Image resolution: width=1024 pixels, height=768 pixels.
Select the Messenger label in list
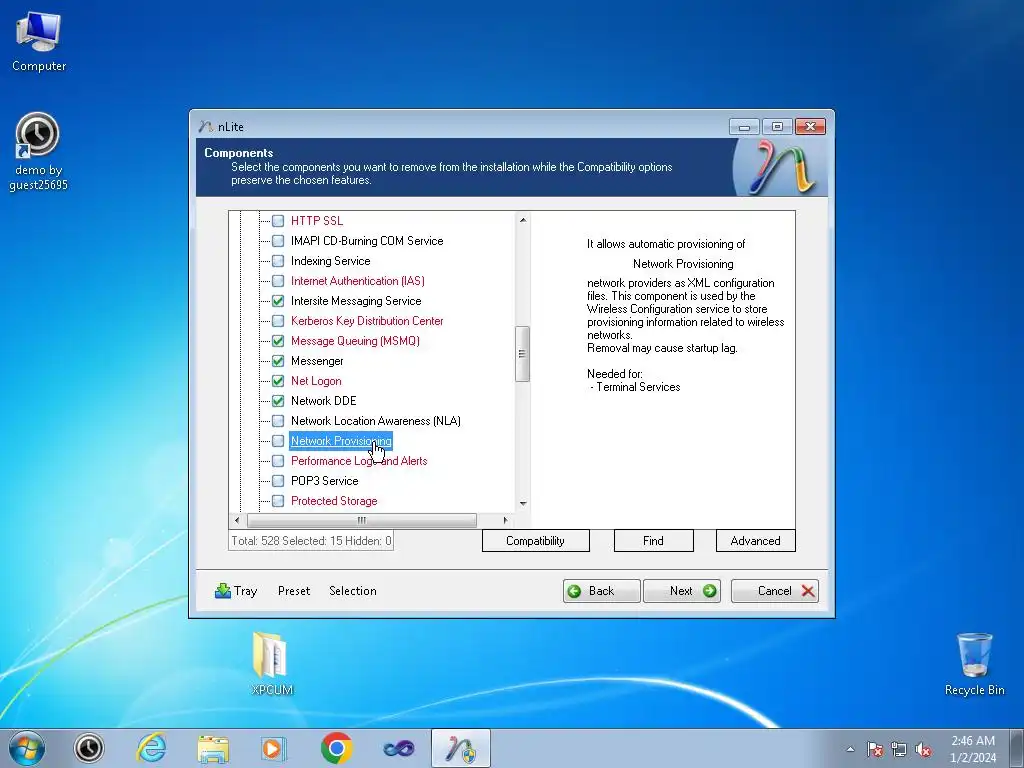click(x=317, y=361)
